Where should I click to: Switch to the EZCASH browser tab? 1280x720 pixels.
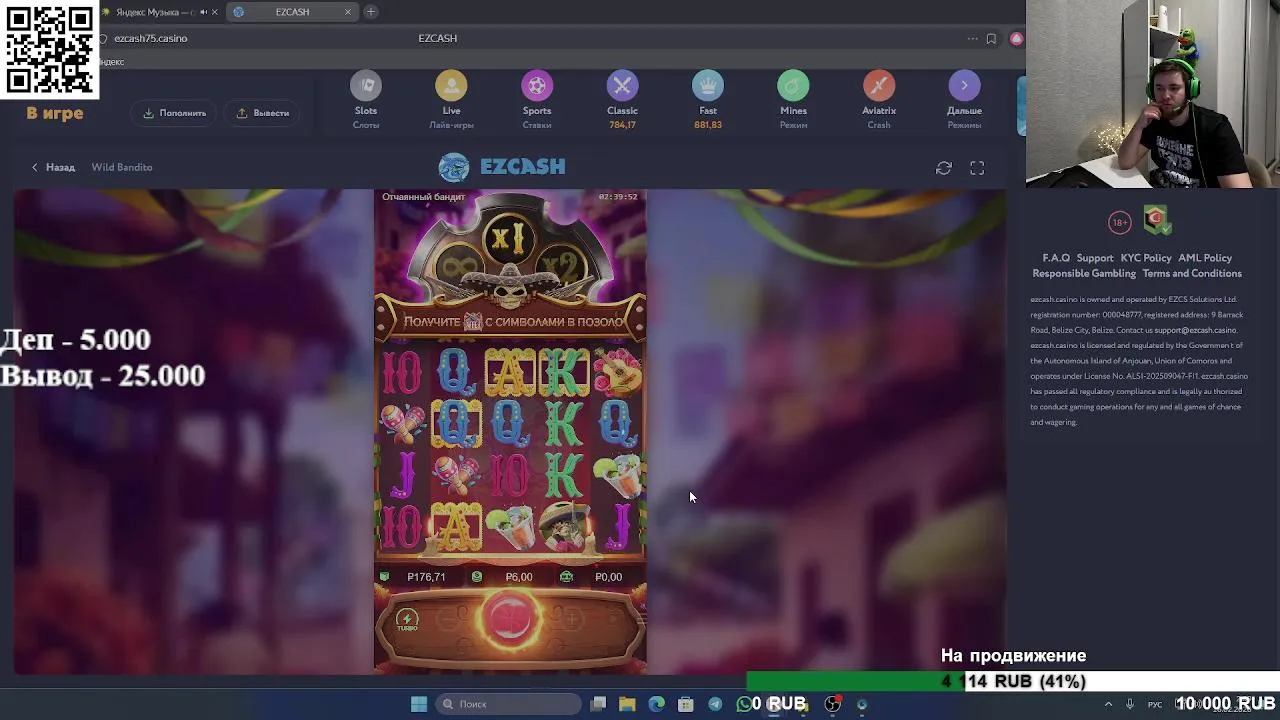[x=292, y=12]
